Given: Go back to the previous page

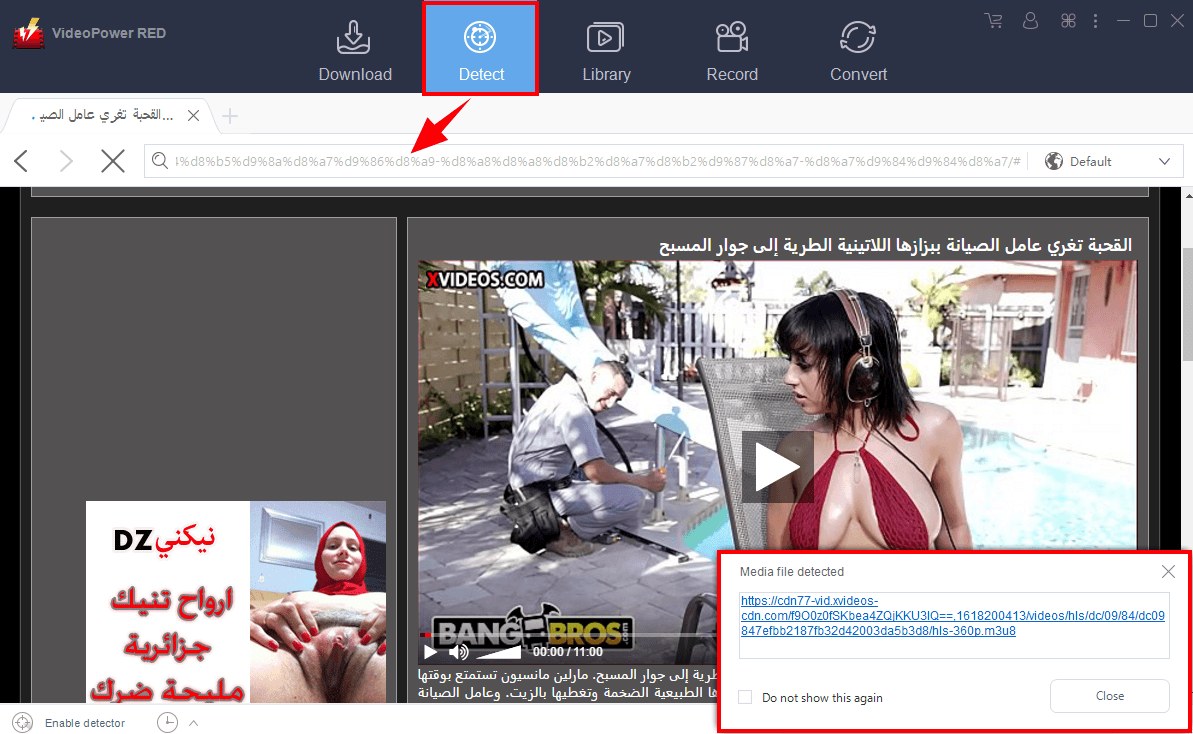Looking at the screenshot, I should (x=21, y=161).
